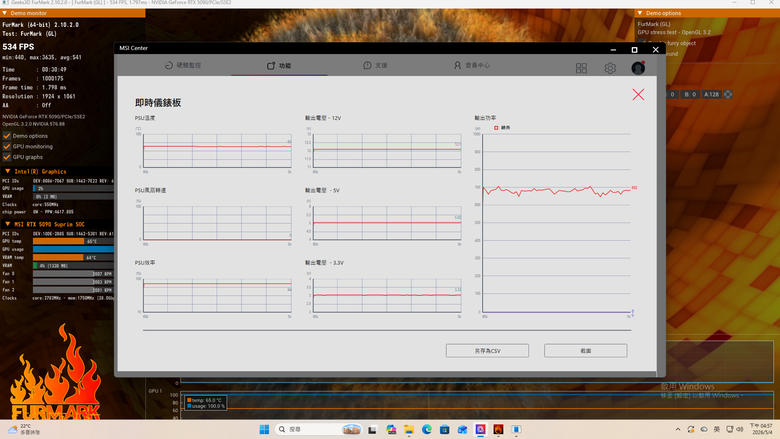Click the PSU溫度 temperature chart
780x439 pixels.
(x=217, y=151)
